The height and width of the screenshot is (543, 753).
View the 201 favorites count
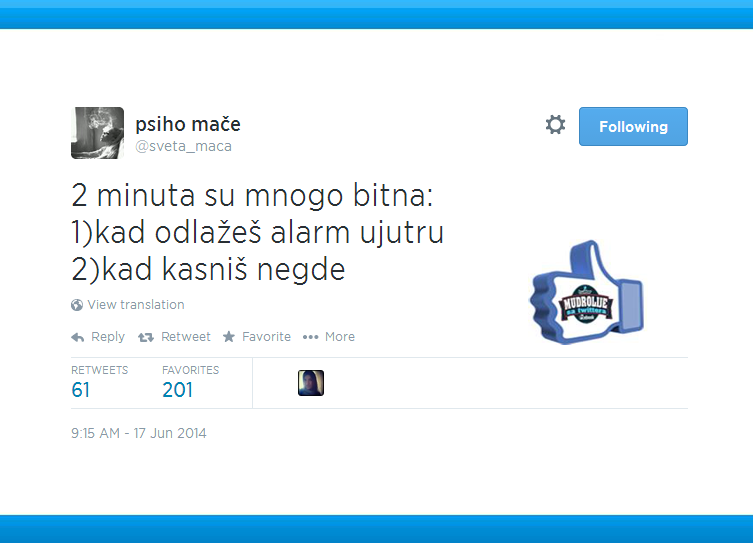click(x=177, y=390)
